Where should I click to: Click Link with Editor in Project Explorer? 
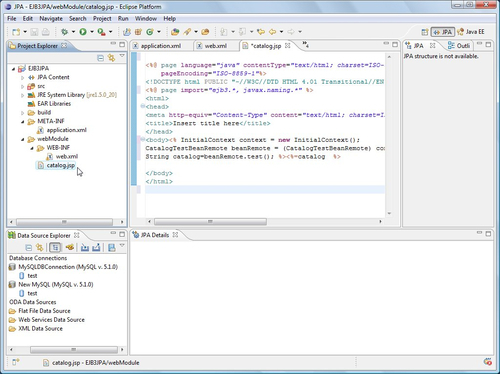tap(111, 58)
